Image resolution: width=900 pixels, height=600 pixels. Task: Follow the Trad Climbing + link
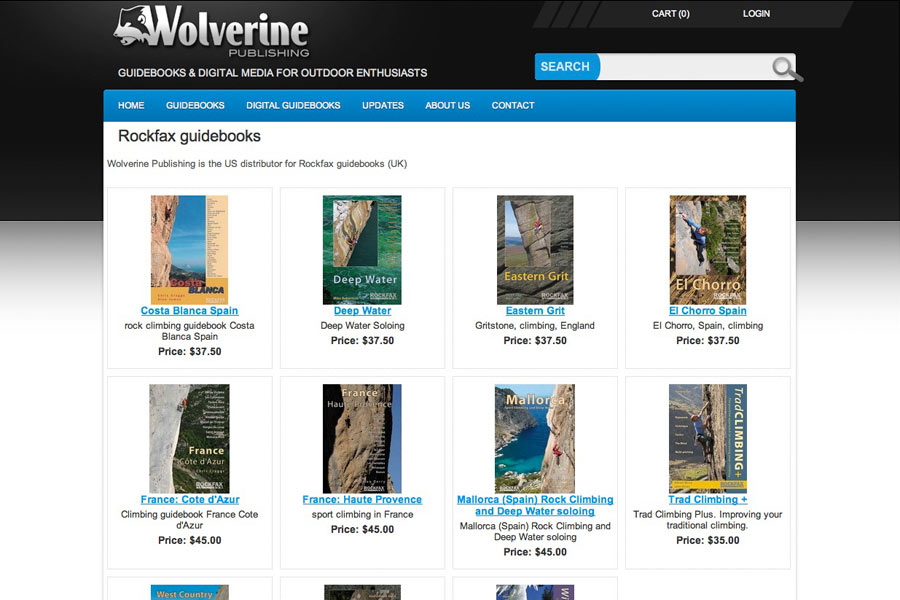(x=708, y=500)
